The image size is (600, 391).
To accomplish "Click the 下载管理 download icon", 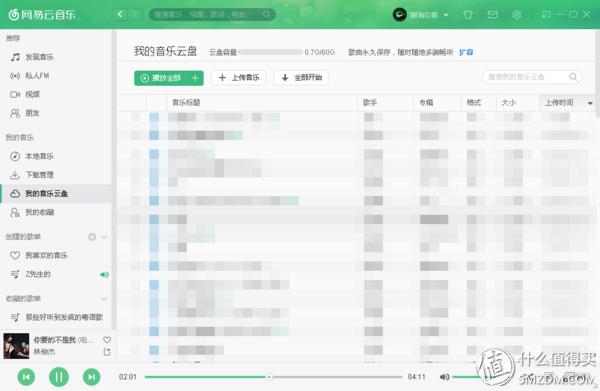I will coord(15,175).
